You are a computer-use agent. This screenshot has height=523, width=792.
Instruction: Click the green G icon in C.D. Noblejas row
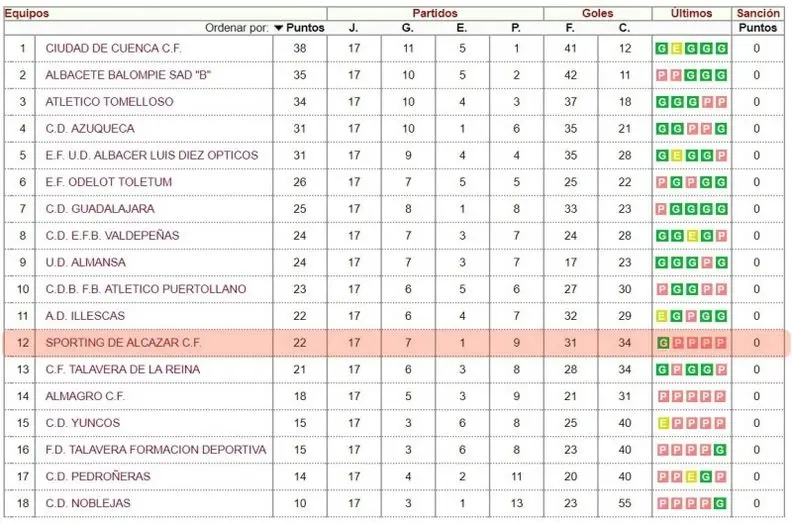tap(721, 503)
